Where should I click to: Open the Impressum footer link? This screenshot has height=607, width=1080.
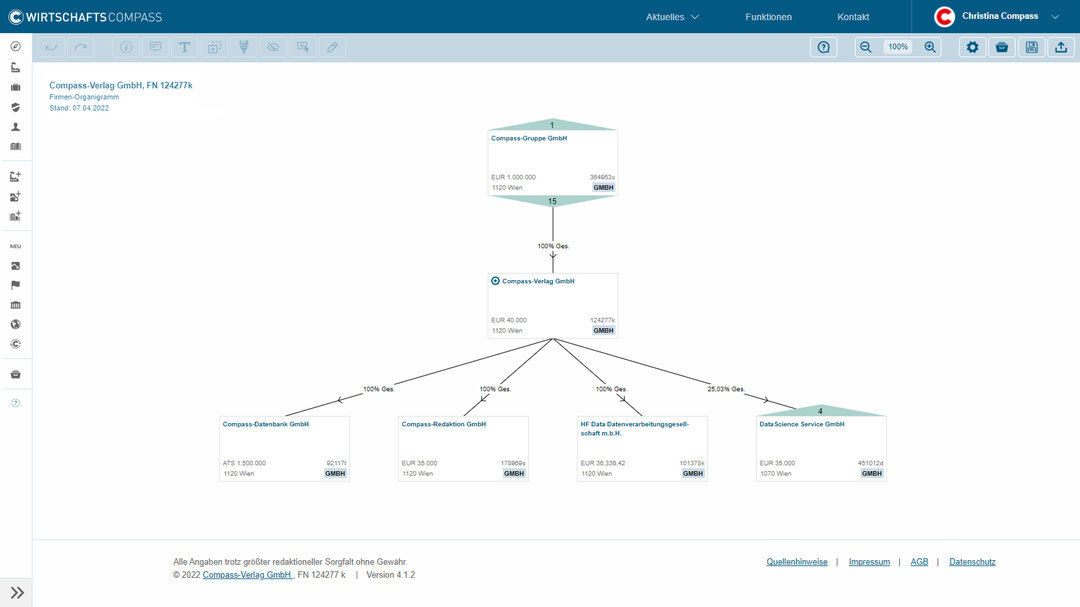click(869, 562)
